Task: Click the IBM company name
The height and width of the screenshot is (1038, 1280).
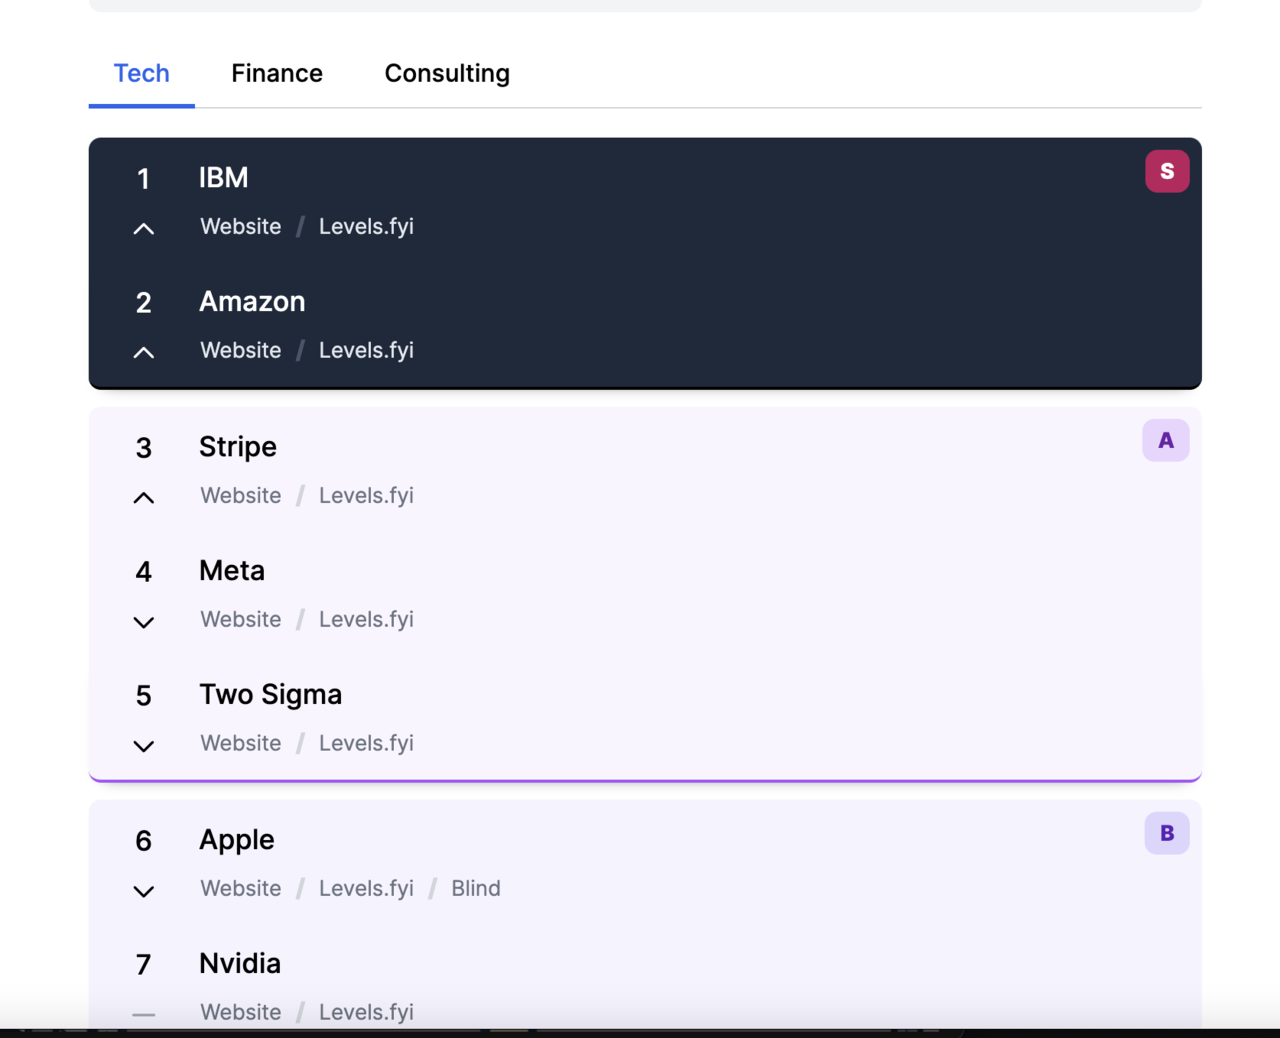Action: (224, 178)
